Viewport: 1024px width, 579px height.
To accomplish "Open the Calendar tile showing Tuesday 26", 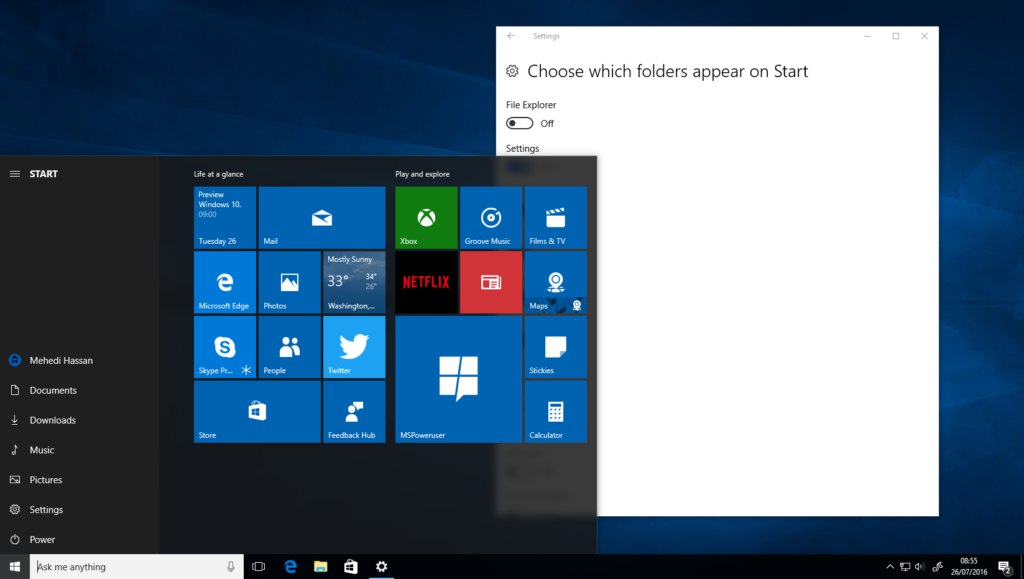I will pos(225,217).
